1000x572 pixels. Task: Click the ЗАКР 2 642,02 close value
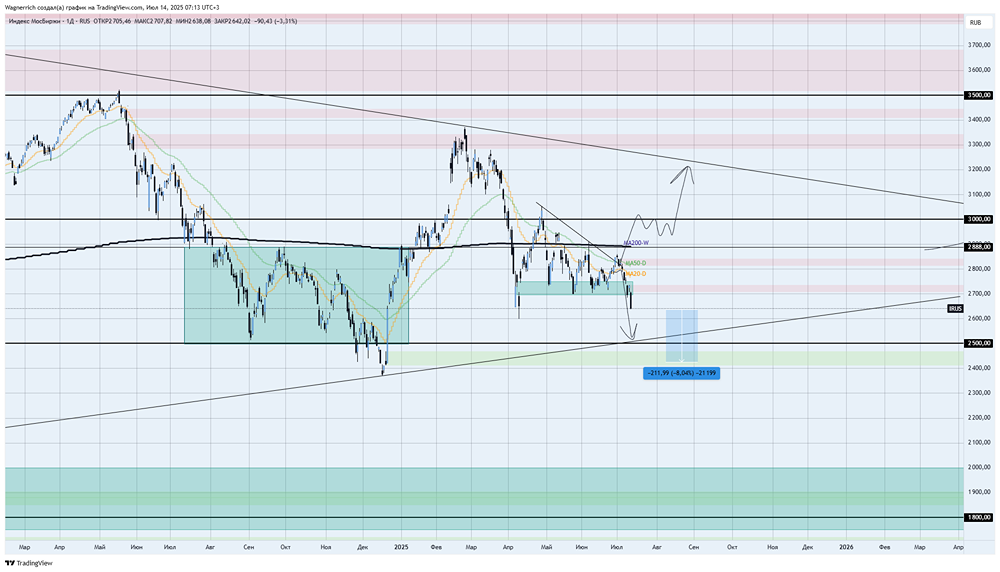[232, 21]
